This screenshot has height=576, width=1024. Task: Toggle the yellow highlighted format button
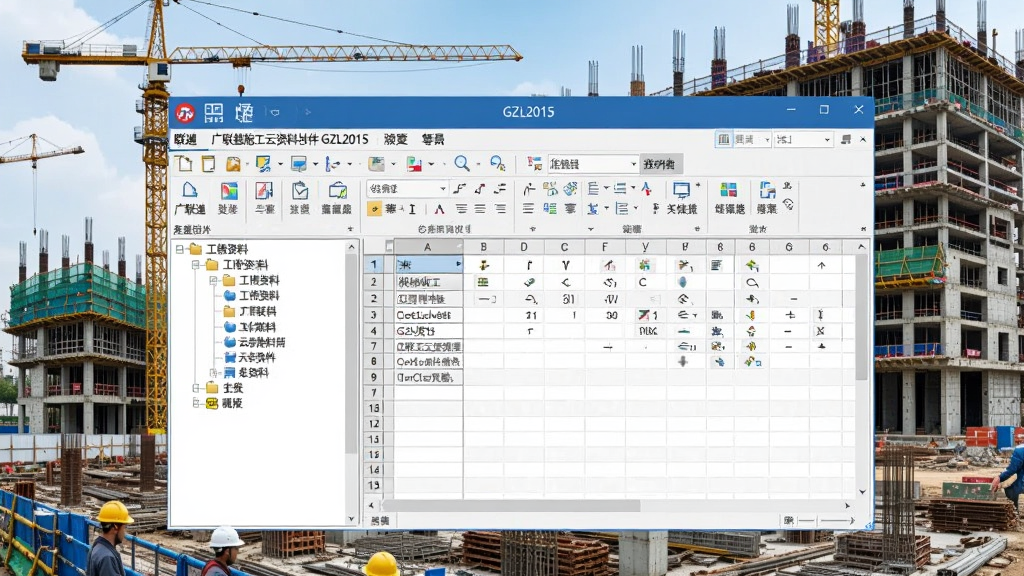tap(374, 209)
